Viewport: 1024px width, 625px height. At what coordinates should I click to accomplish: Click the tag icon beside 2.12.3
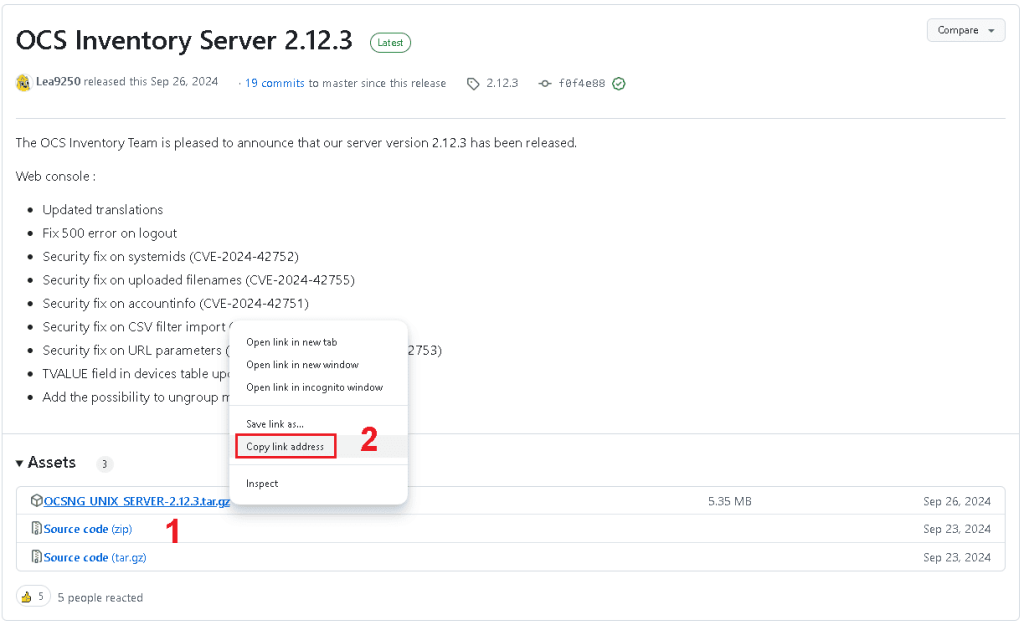pos(473,84)
